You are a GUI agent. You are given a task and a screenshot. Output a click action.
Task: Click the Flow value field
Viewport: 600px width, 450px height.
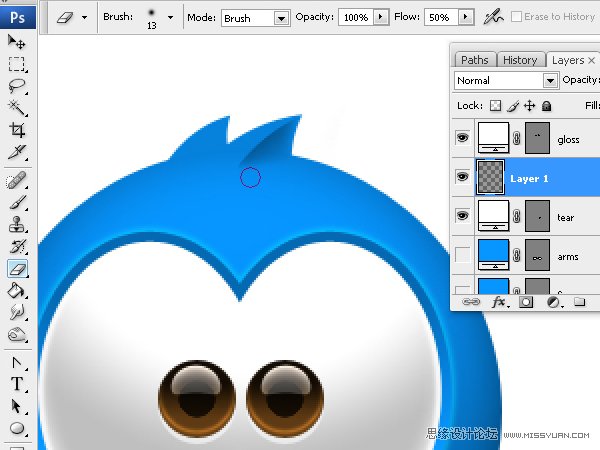[x=441, y=17]
